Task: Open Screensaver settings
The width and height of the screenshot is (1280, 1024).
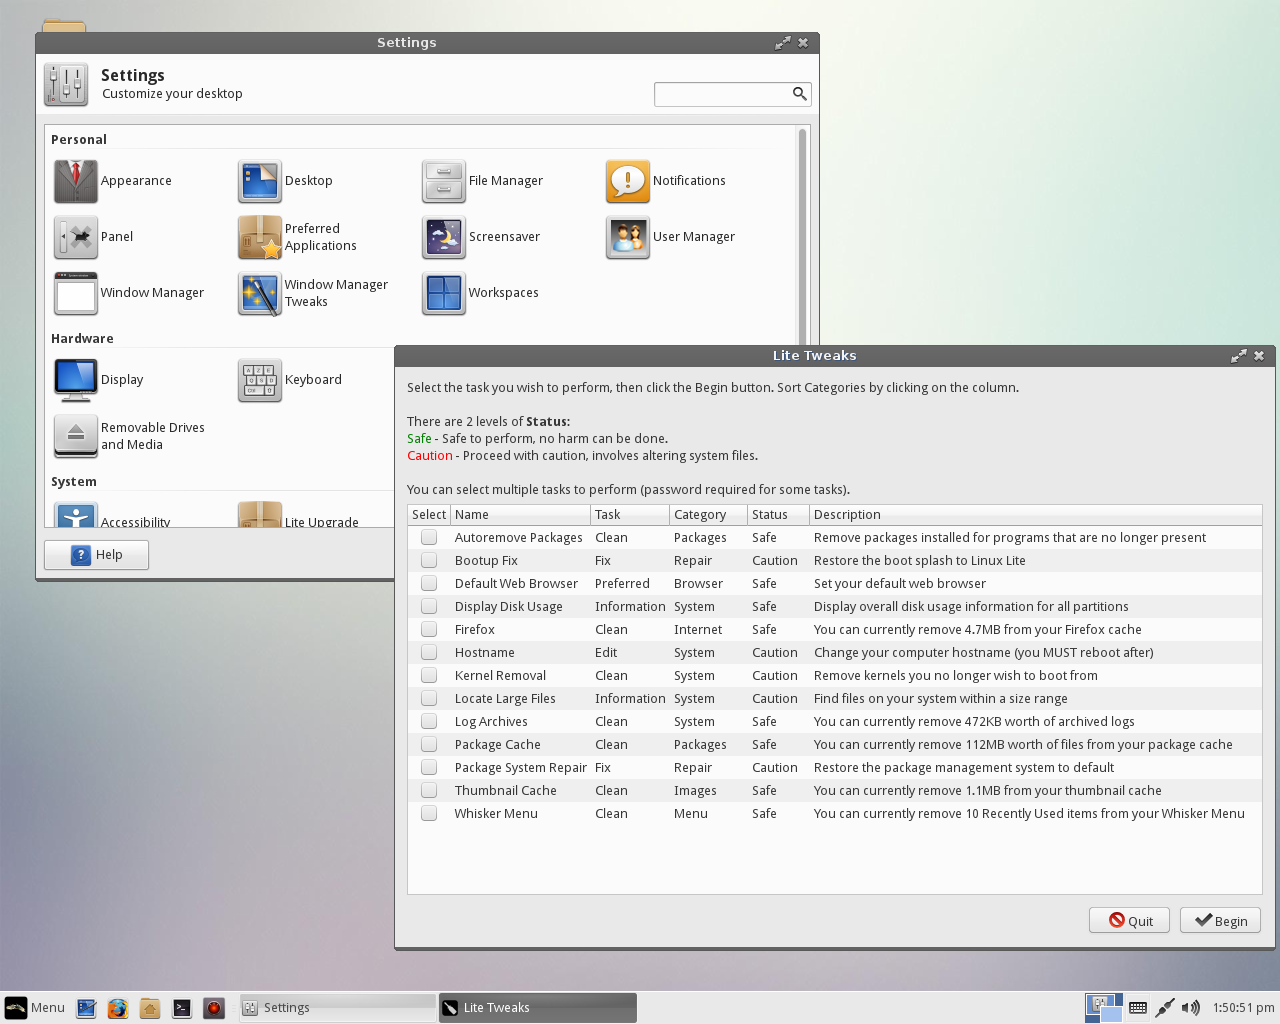Action: point(481,237)
